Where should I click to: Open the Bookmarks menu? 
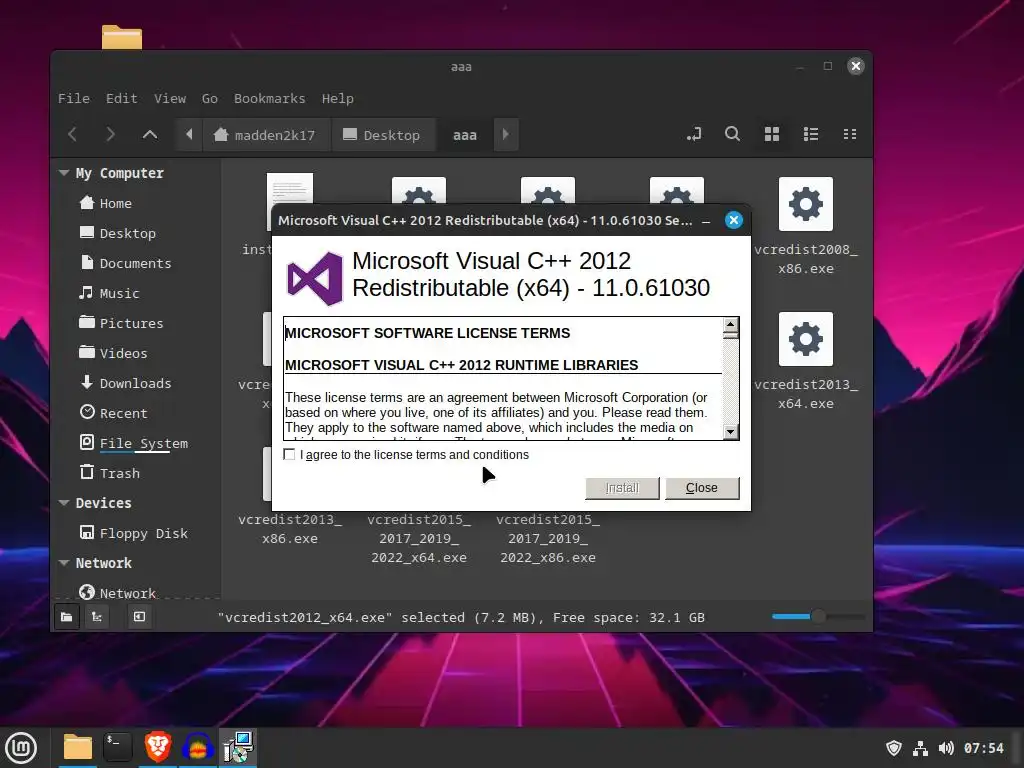click(x=270, y=99)
